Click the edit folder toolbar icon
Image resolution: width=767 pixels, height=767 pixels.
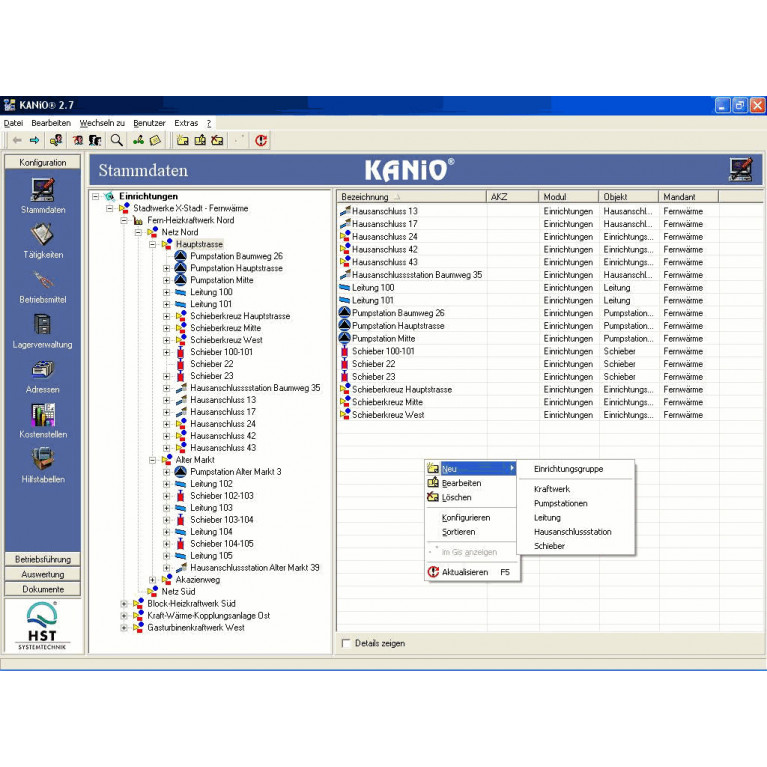click(200, 141)
